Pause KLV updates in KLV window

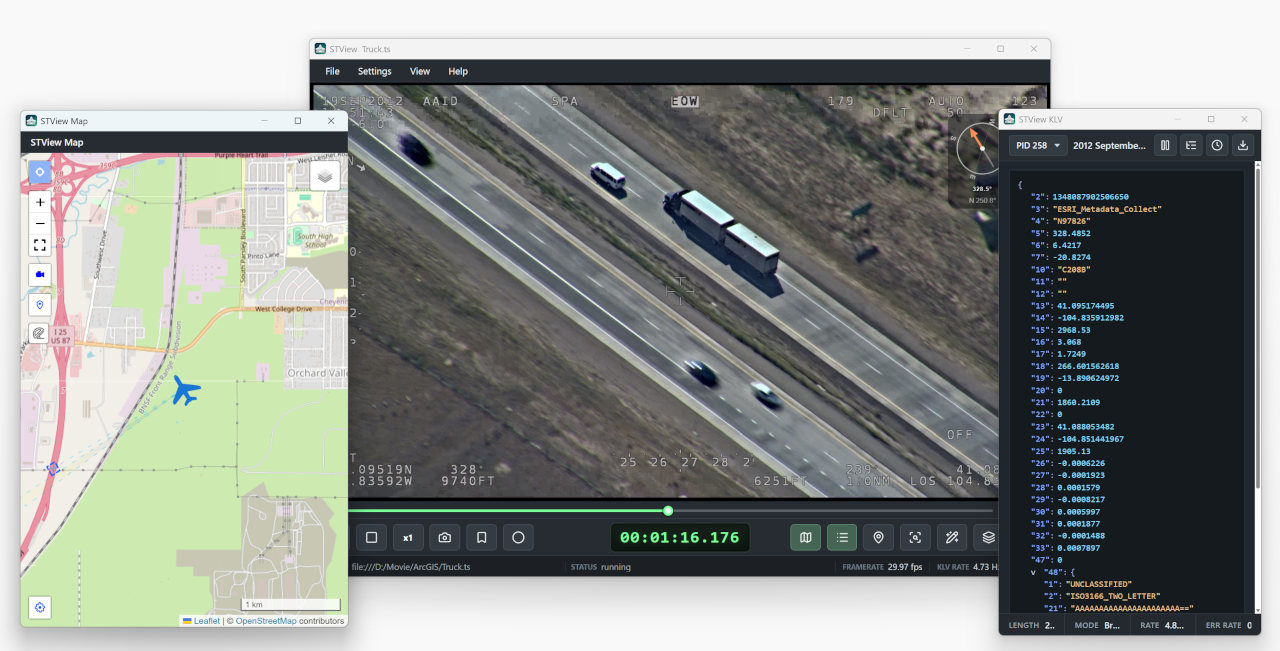1165,145
